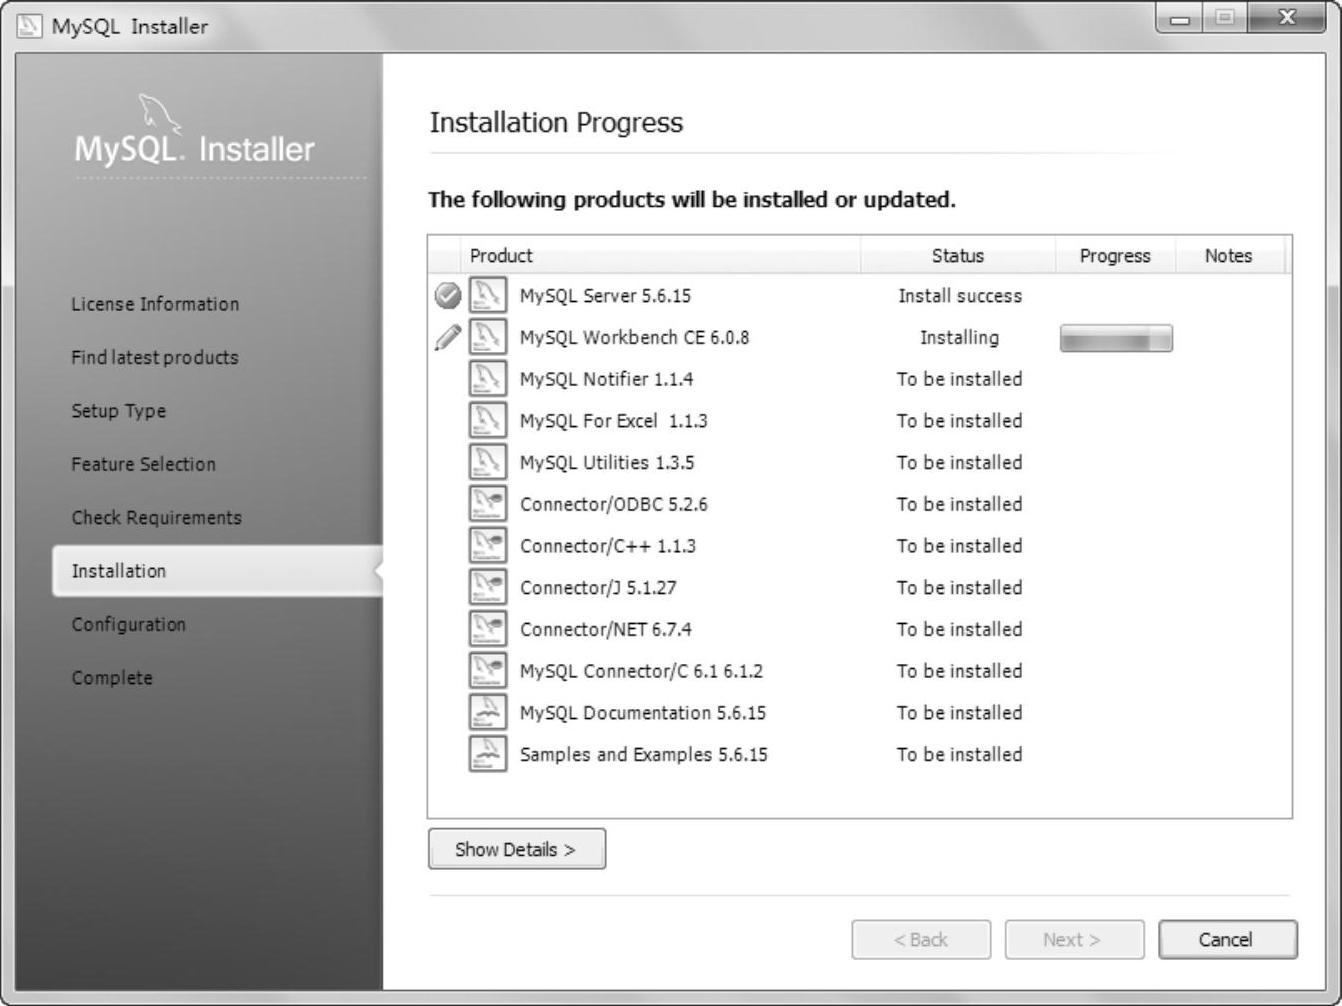Select the MySQL Server 5.6.15 row text
The image size is (1342, 1006).
605,296
